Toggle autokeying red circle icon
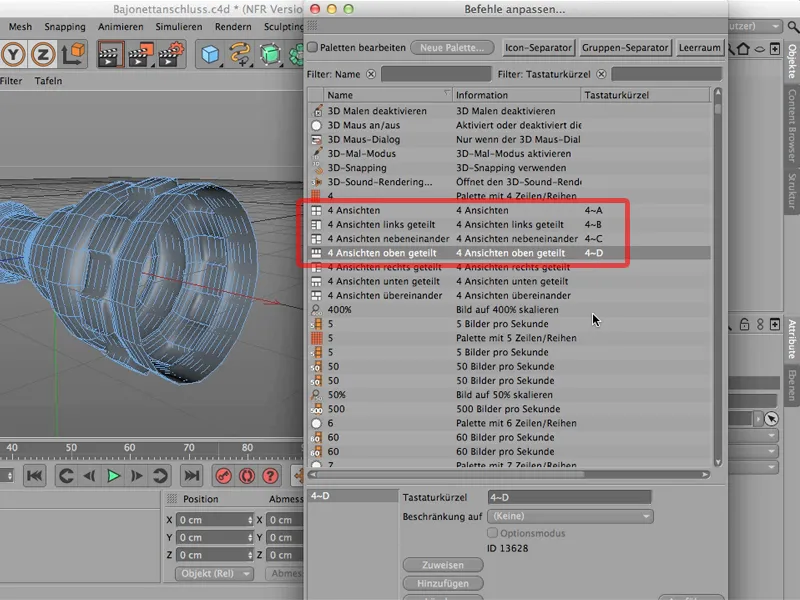The width and height of the screenshot is (800, 600). point(247,476)
